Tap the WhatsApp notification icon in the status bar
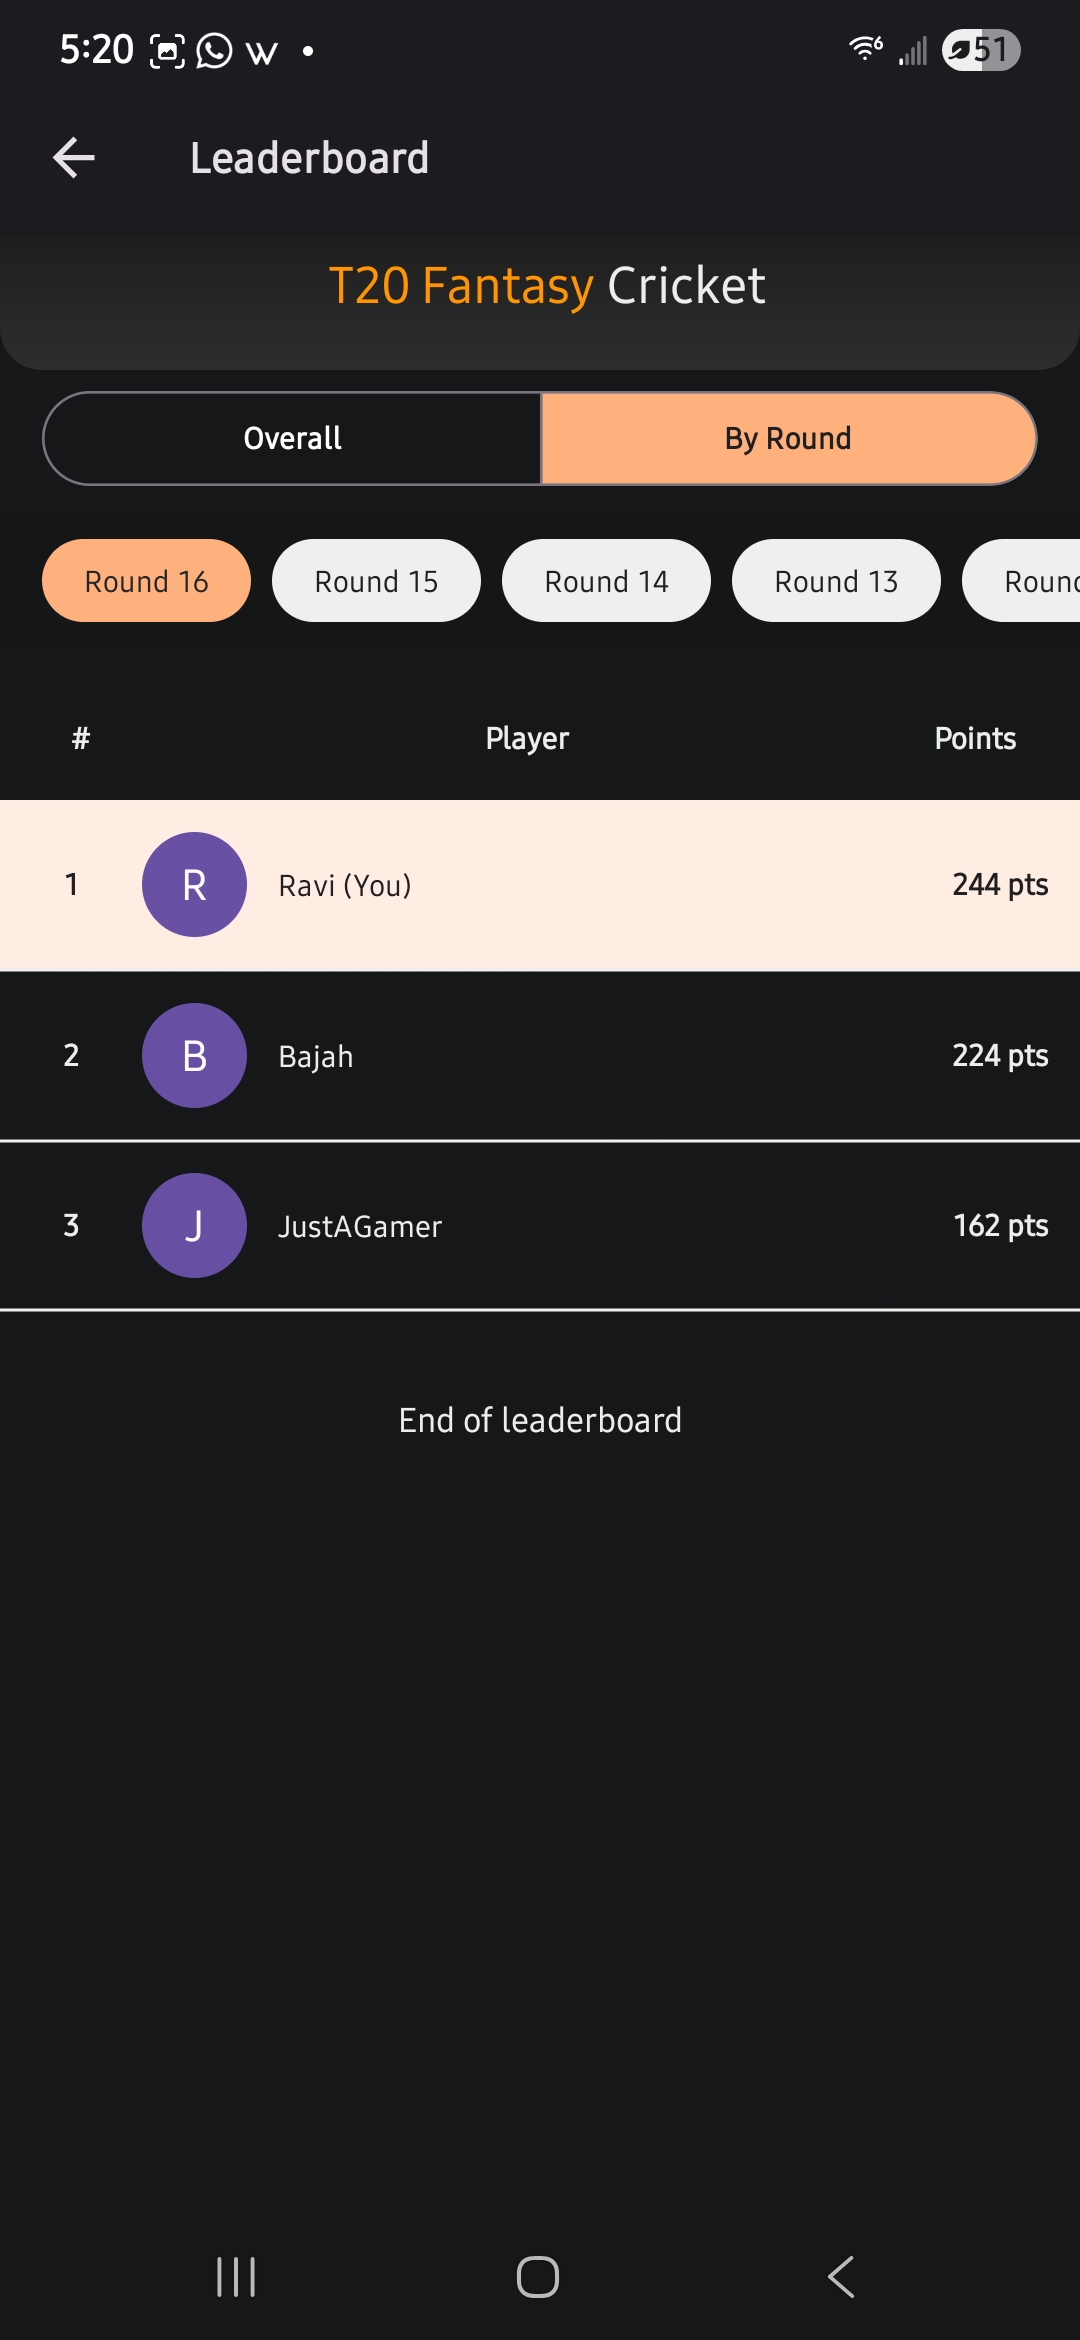 [x=214, y=50]
